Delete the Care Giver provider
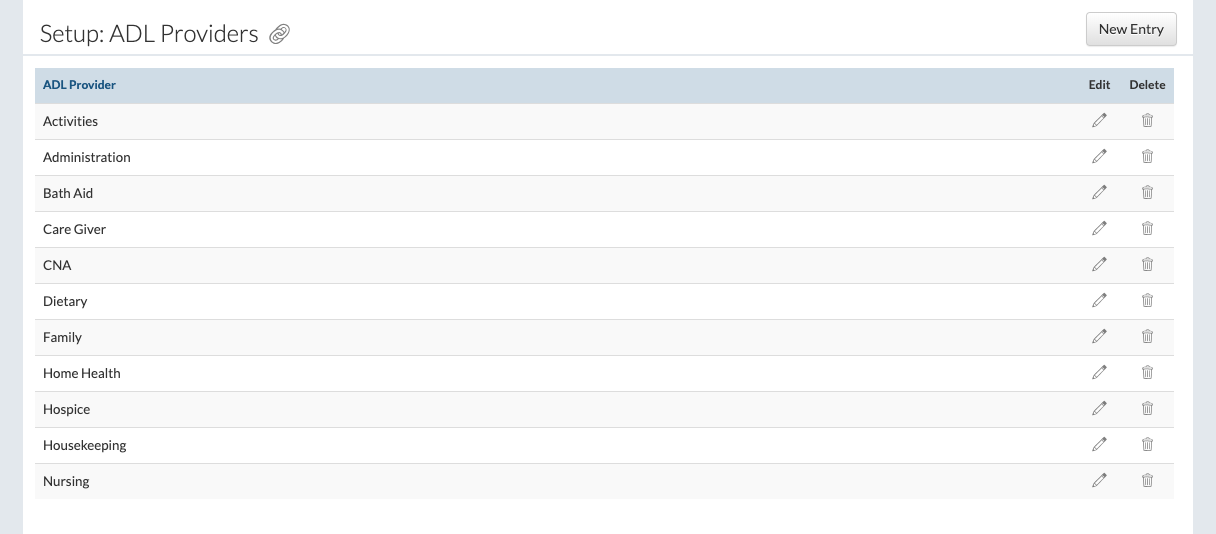The width and height of the screenshot is (1216, 534). click(1147, 229)
